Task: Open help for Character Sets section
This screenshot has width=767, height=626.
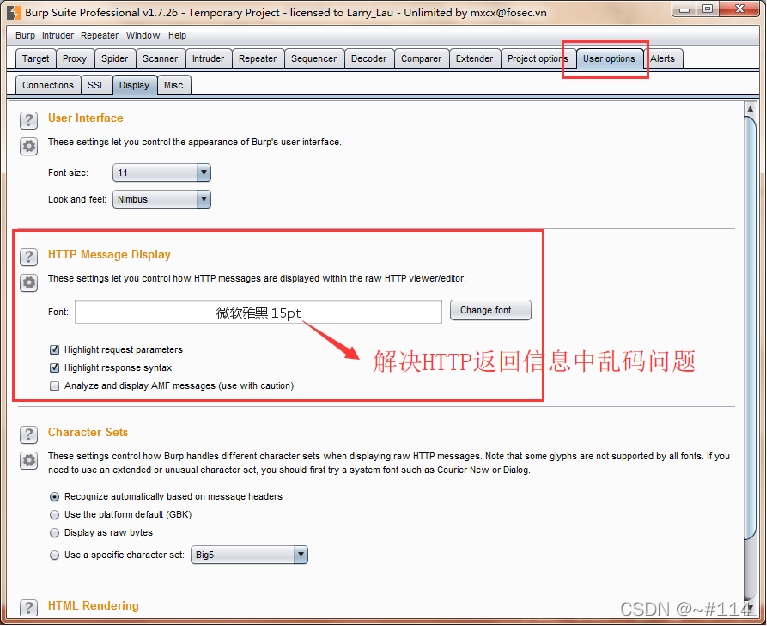Action: click(x=29, y=434)
